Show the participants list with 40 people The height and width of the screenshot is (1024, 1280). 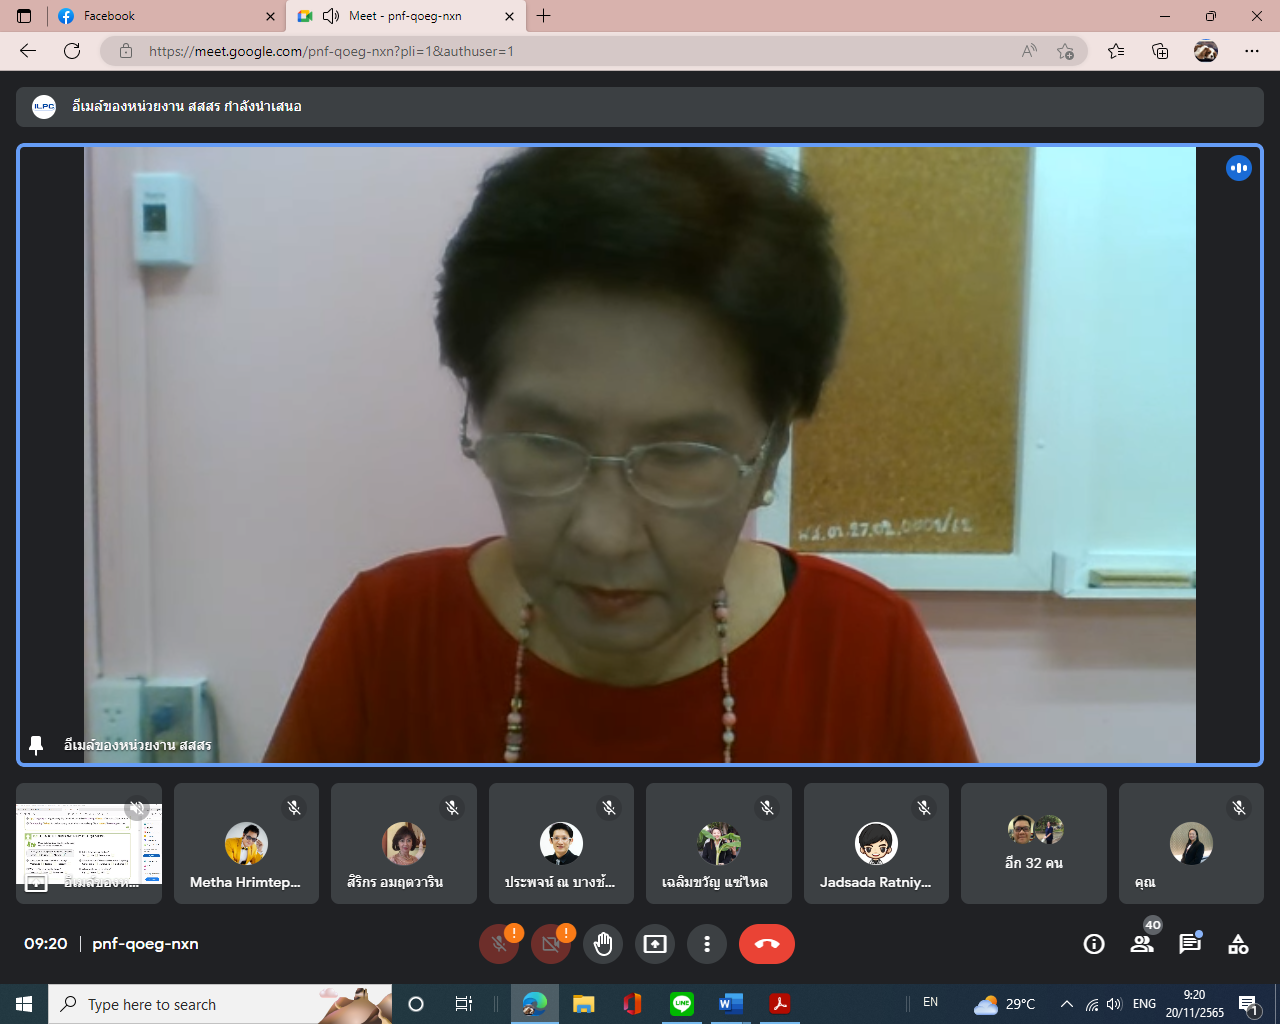(x=1142, y=944)
